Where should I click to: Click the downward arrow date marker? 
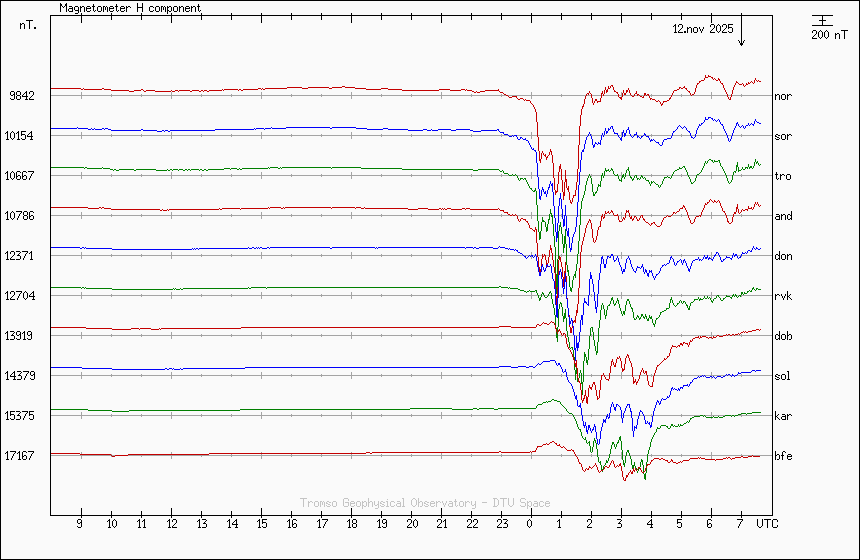[x=742, y=34]
